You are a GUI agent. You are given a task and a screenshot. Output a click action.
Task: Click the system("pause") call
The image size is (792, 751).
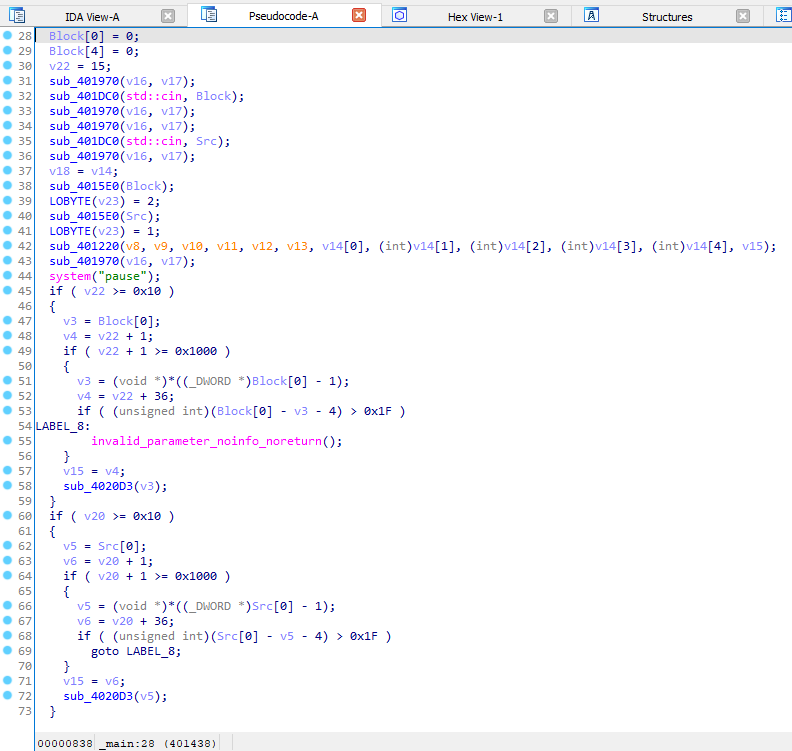click(x=105, y=276)
